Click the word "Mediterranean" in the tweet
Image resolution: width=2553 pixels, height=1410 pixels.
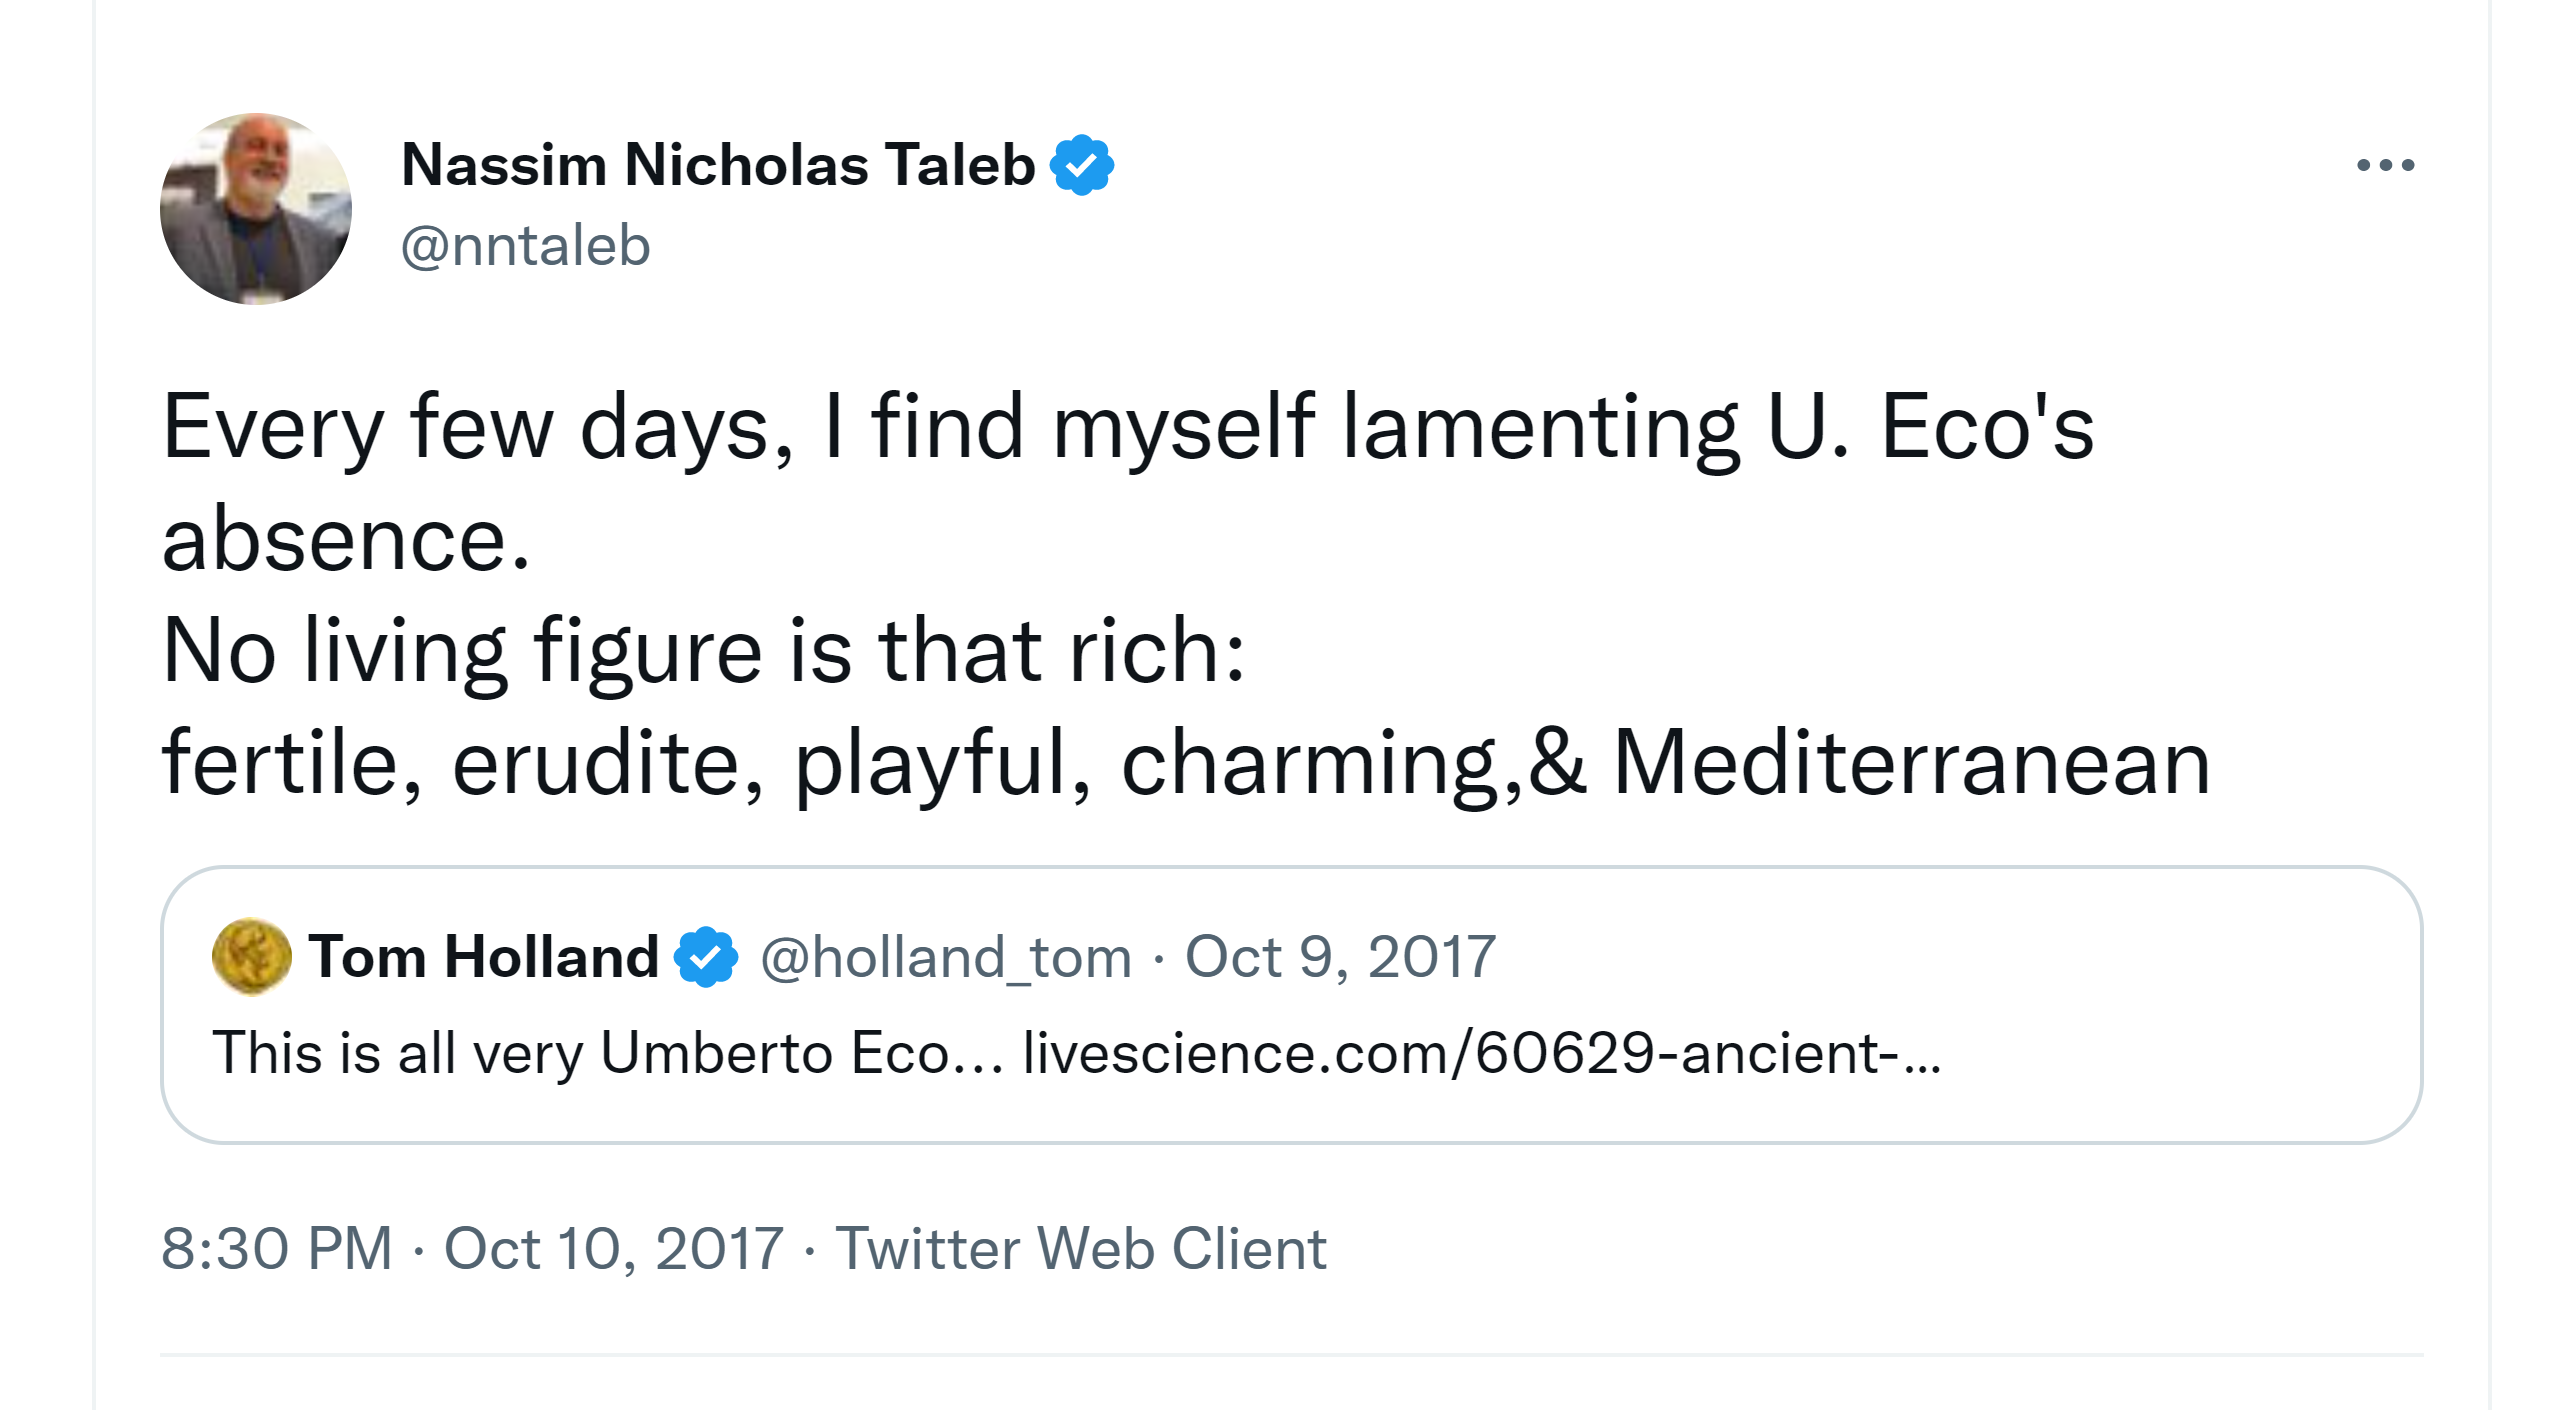(1911, 763)
